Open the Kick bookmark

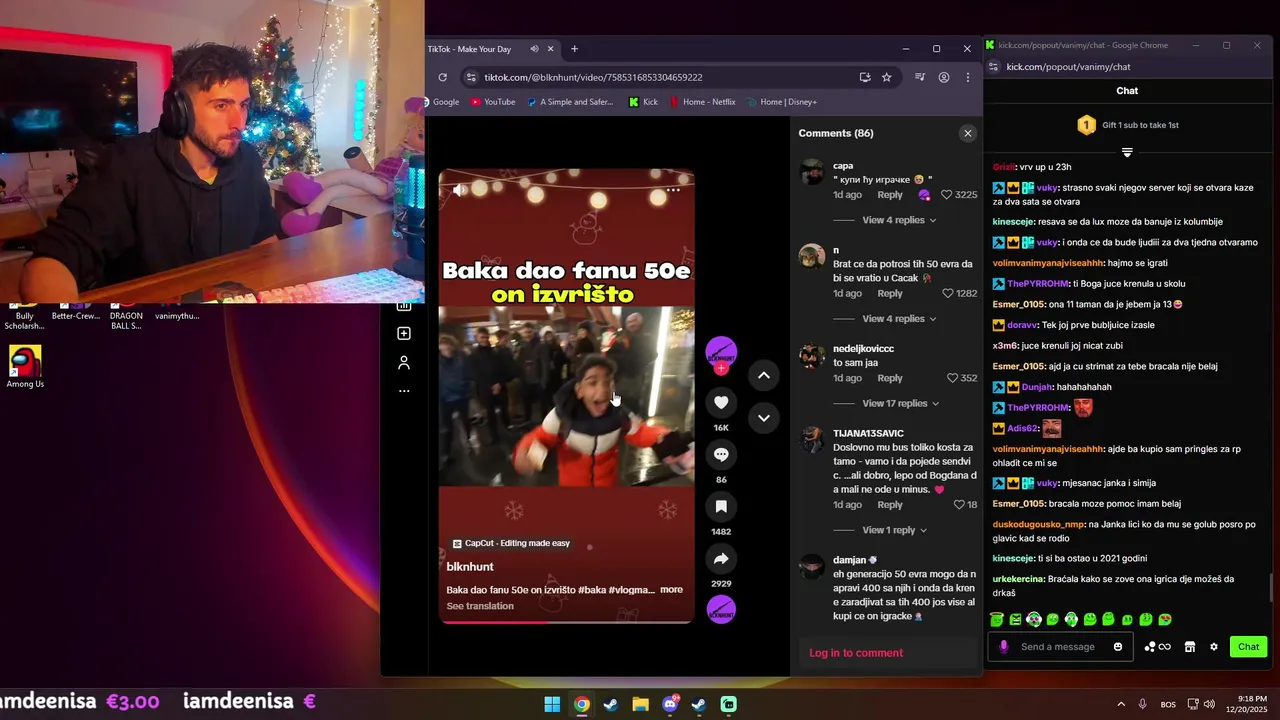click(x=643, y=102)
